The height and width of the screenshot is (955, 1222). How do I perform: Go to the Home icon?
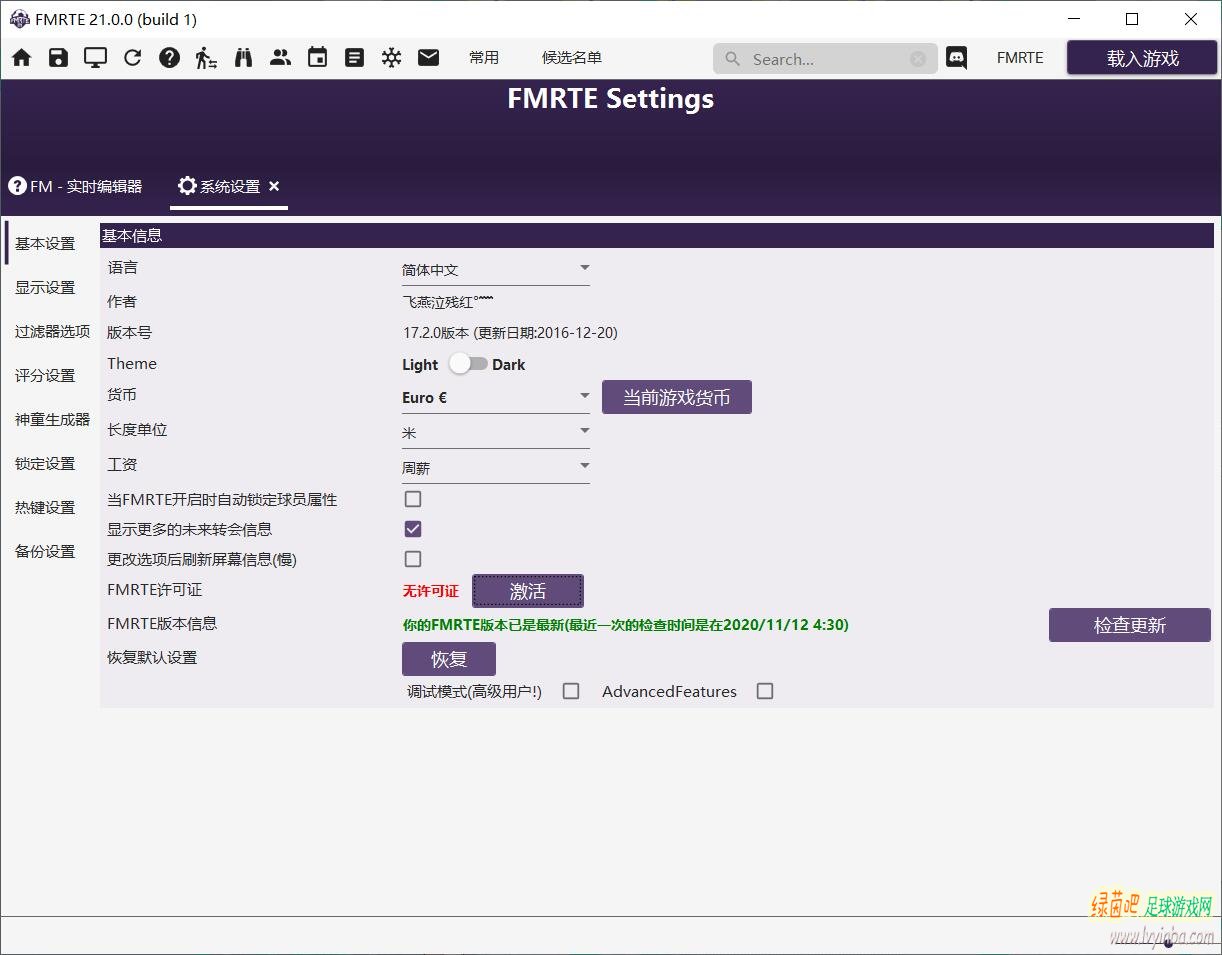[x=22, y=58]
